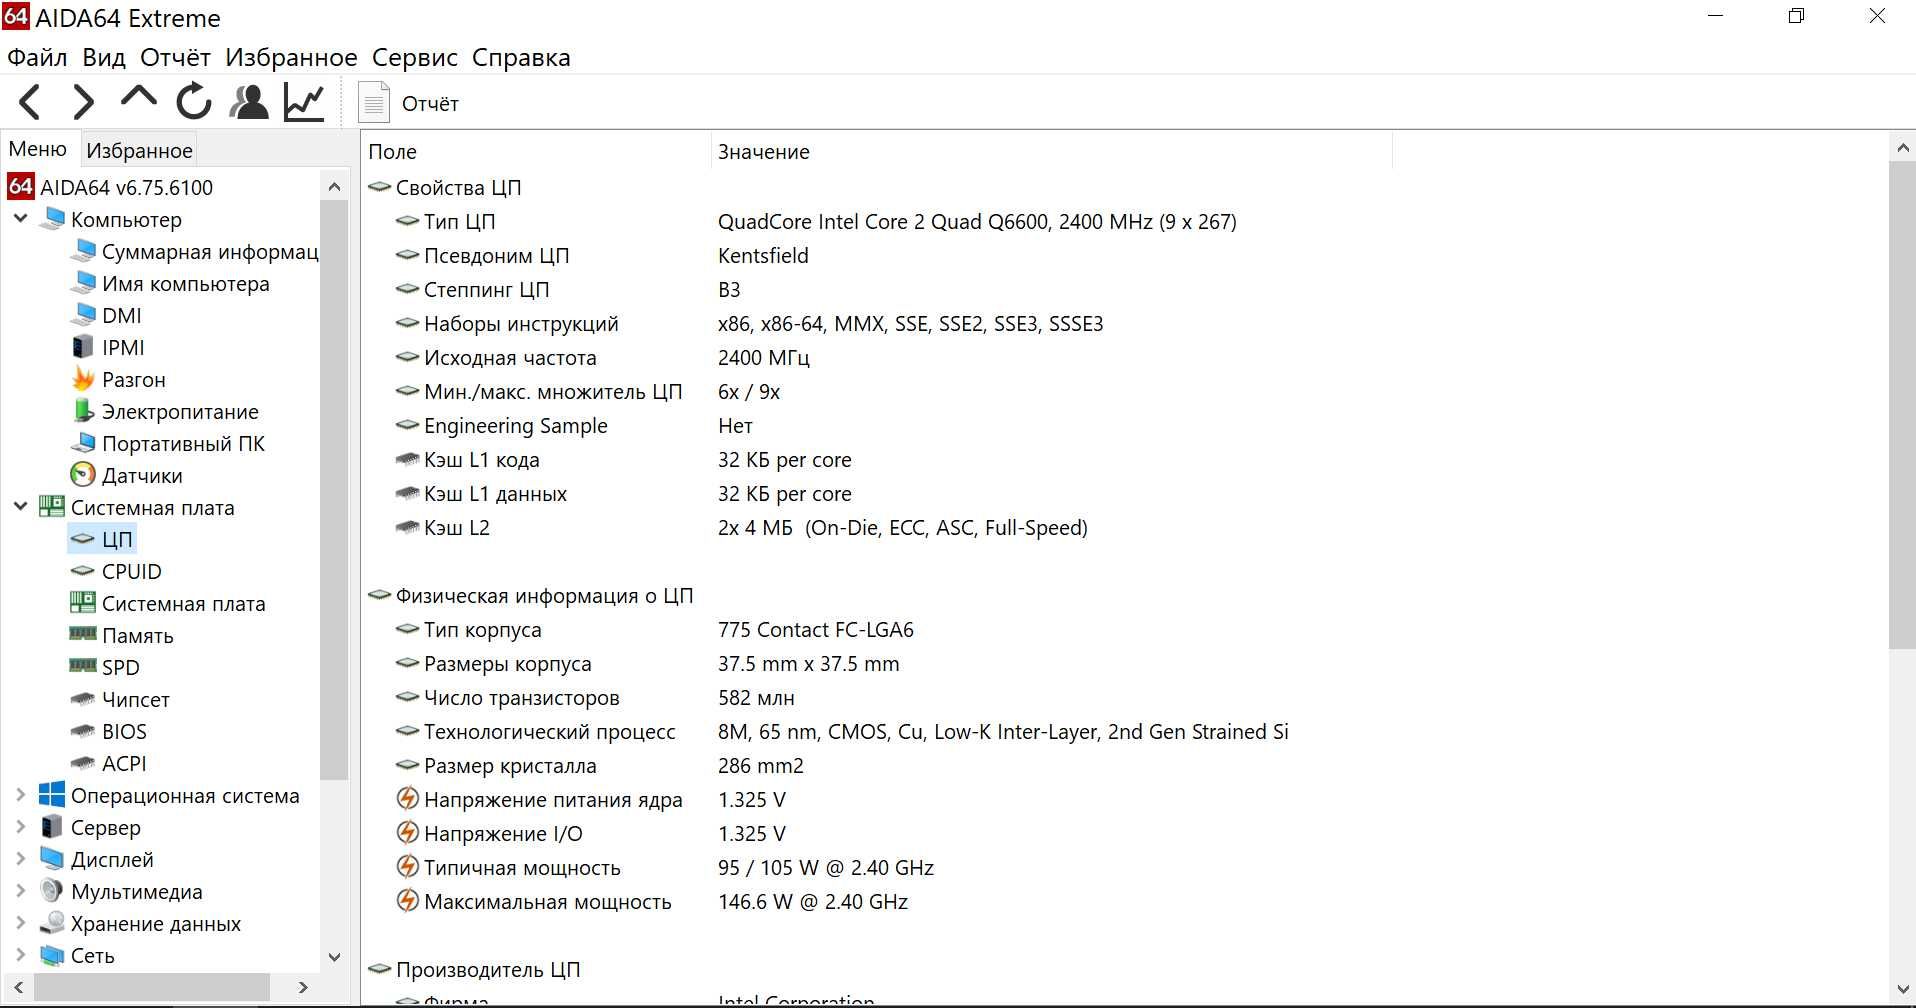Expand the Дисплей tree node
This screenshot has height=1008, width=1916.
click(x=20, y=859)
